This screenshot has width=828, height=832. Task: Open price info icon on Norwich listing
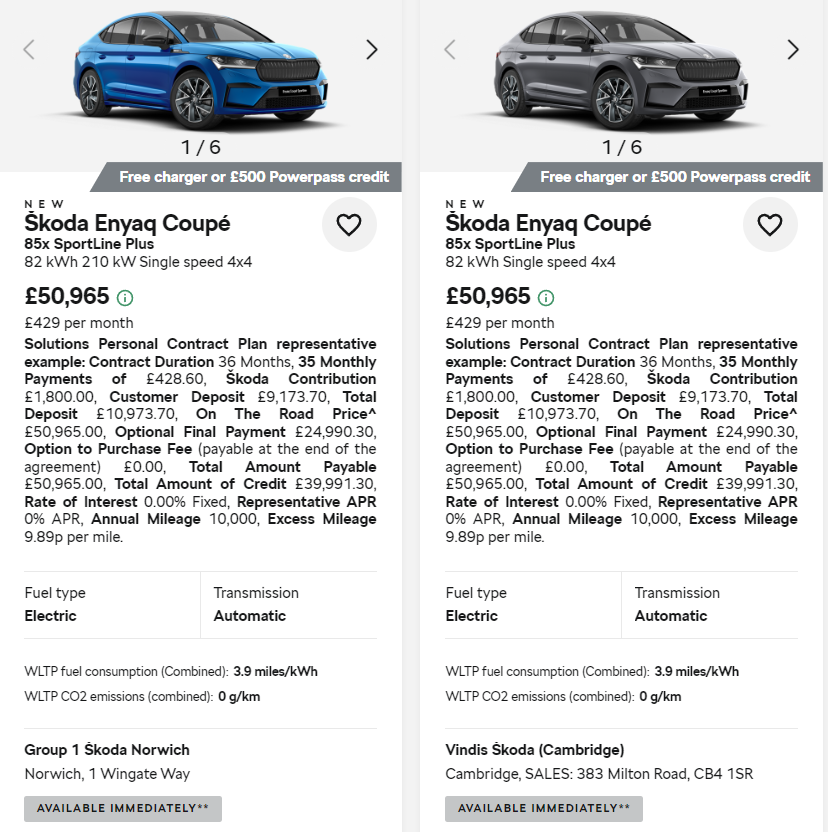click(x=125, y=298)
